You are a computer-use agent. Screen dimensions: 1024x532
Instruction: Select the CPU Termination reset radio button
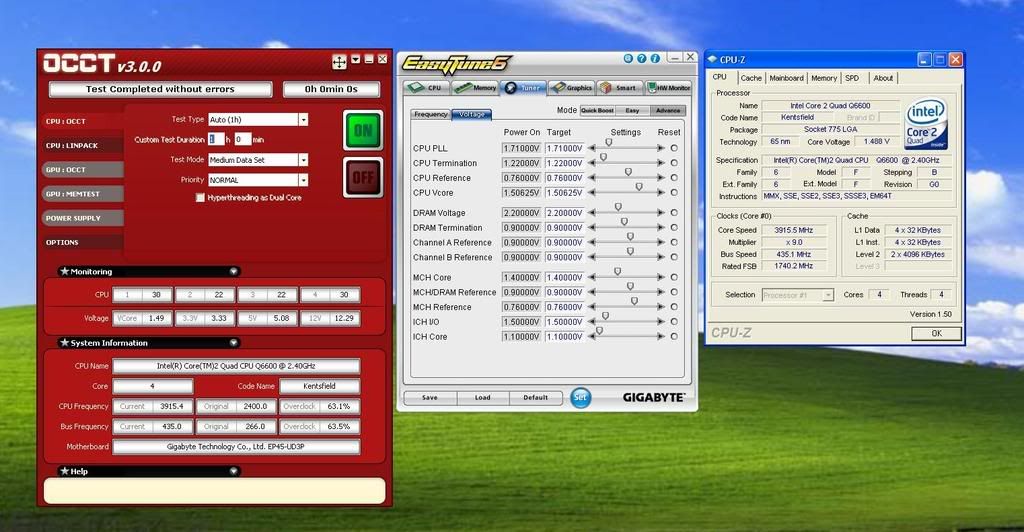click(x=674, y=163)
